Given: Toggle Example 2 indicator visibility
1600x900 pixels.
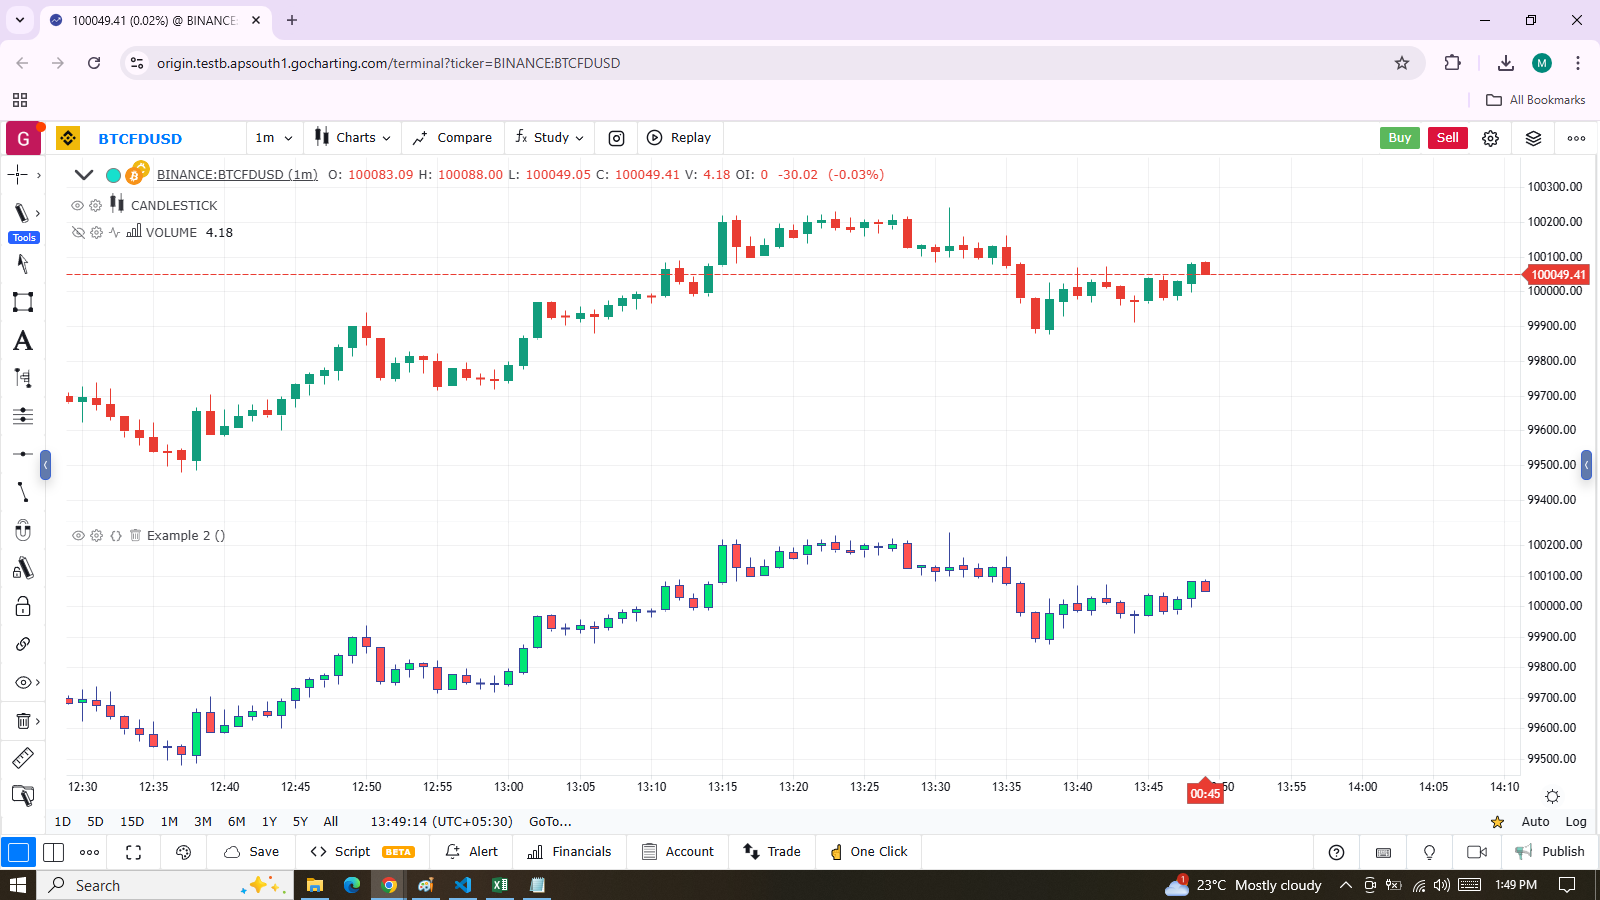Looking at the screenshot, I should click(77, 536).
